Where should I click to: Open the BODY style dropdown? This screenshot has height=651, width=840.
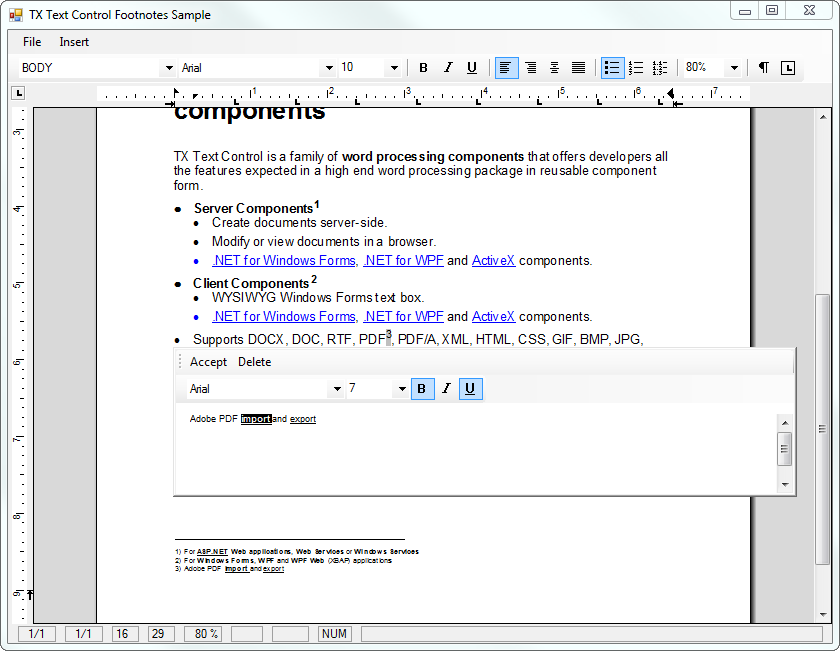[x=169, y=68]
